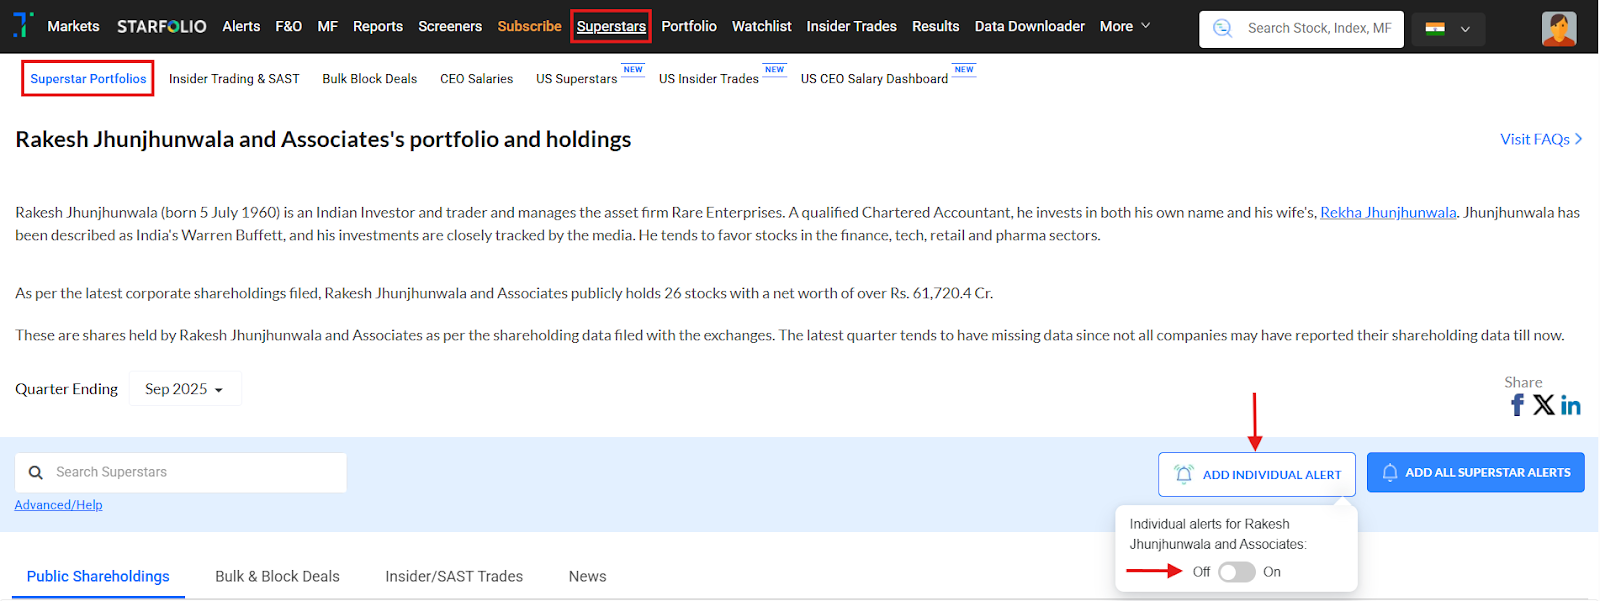
Task: Open the Insider/SAST Trades tab
Action: click(454, 577)
